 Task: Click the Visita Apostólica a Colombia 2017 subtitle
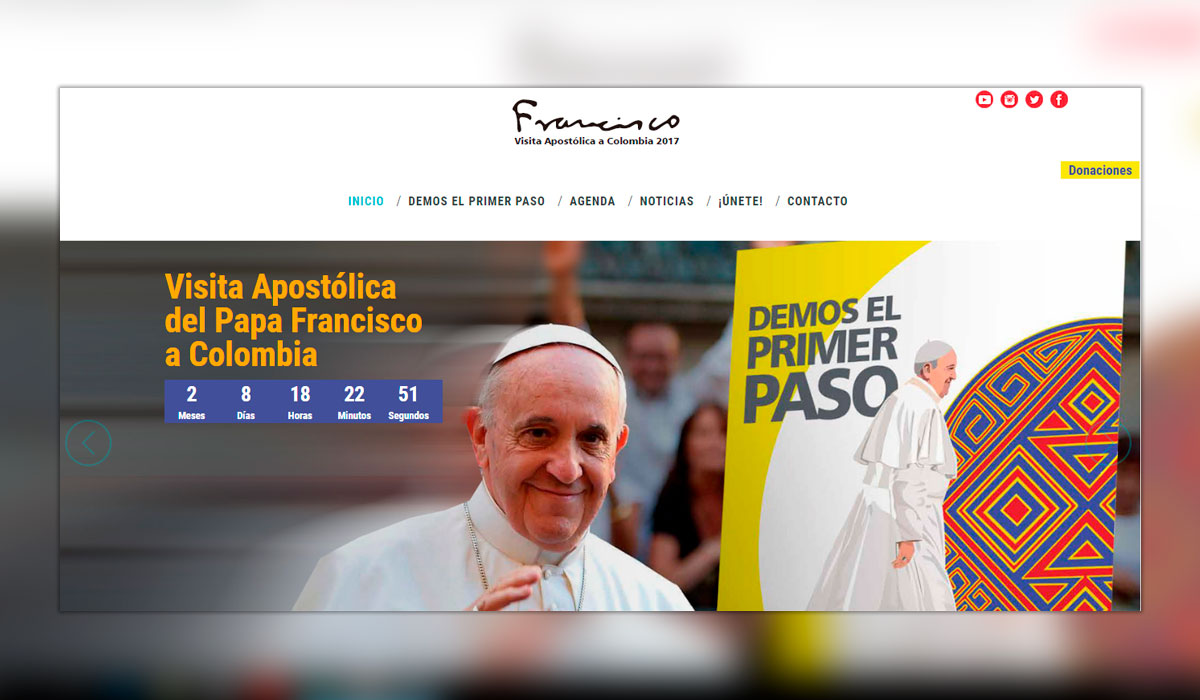pos(596,141)
